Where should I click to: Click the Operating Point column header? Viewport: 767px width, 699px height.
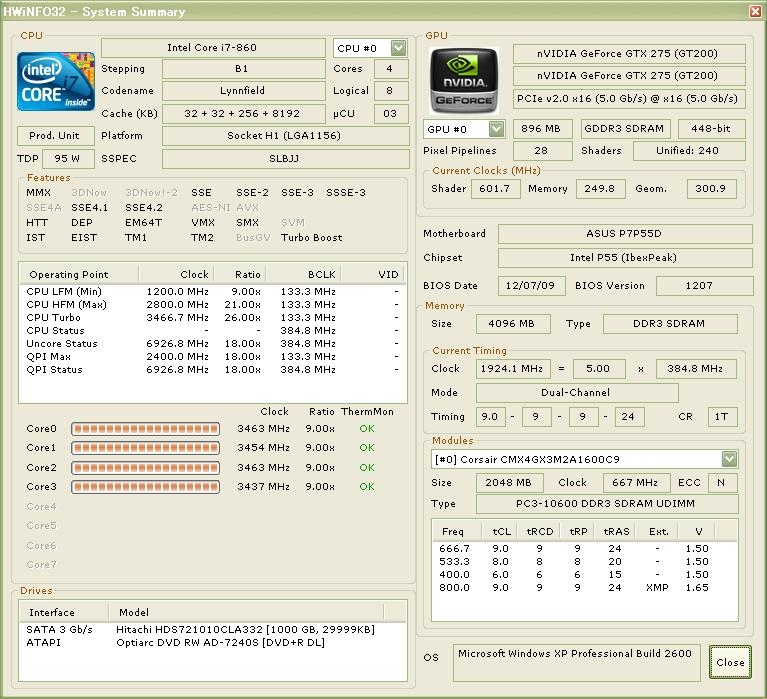(68, 274)
